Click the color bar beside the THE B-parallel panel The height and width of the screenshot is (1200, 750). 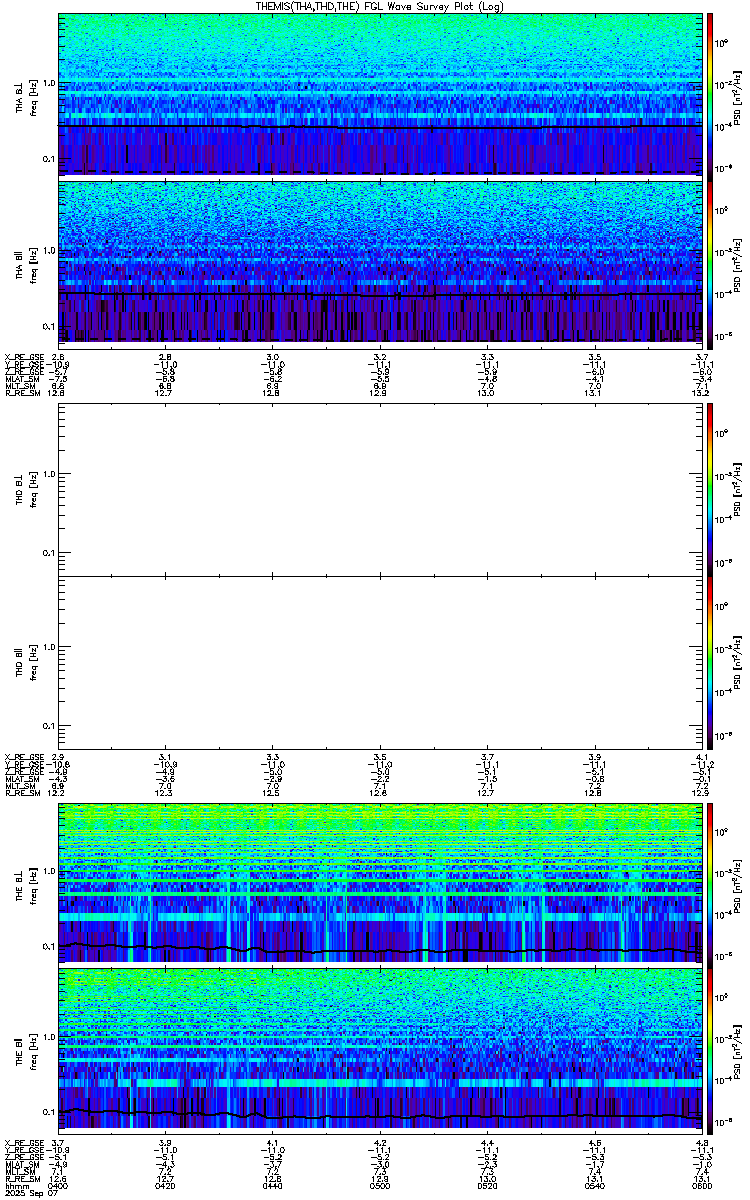pos(711,1049)
